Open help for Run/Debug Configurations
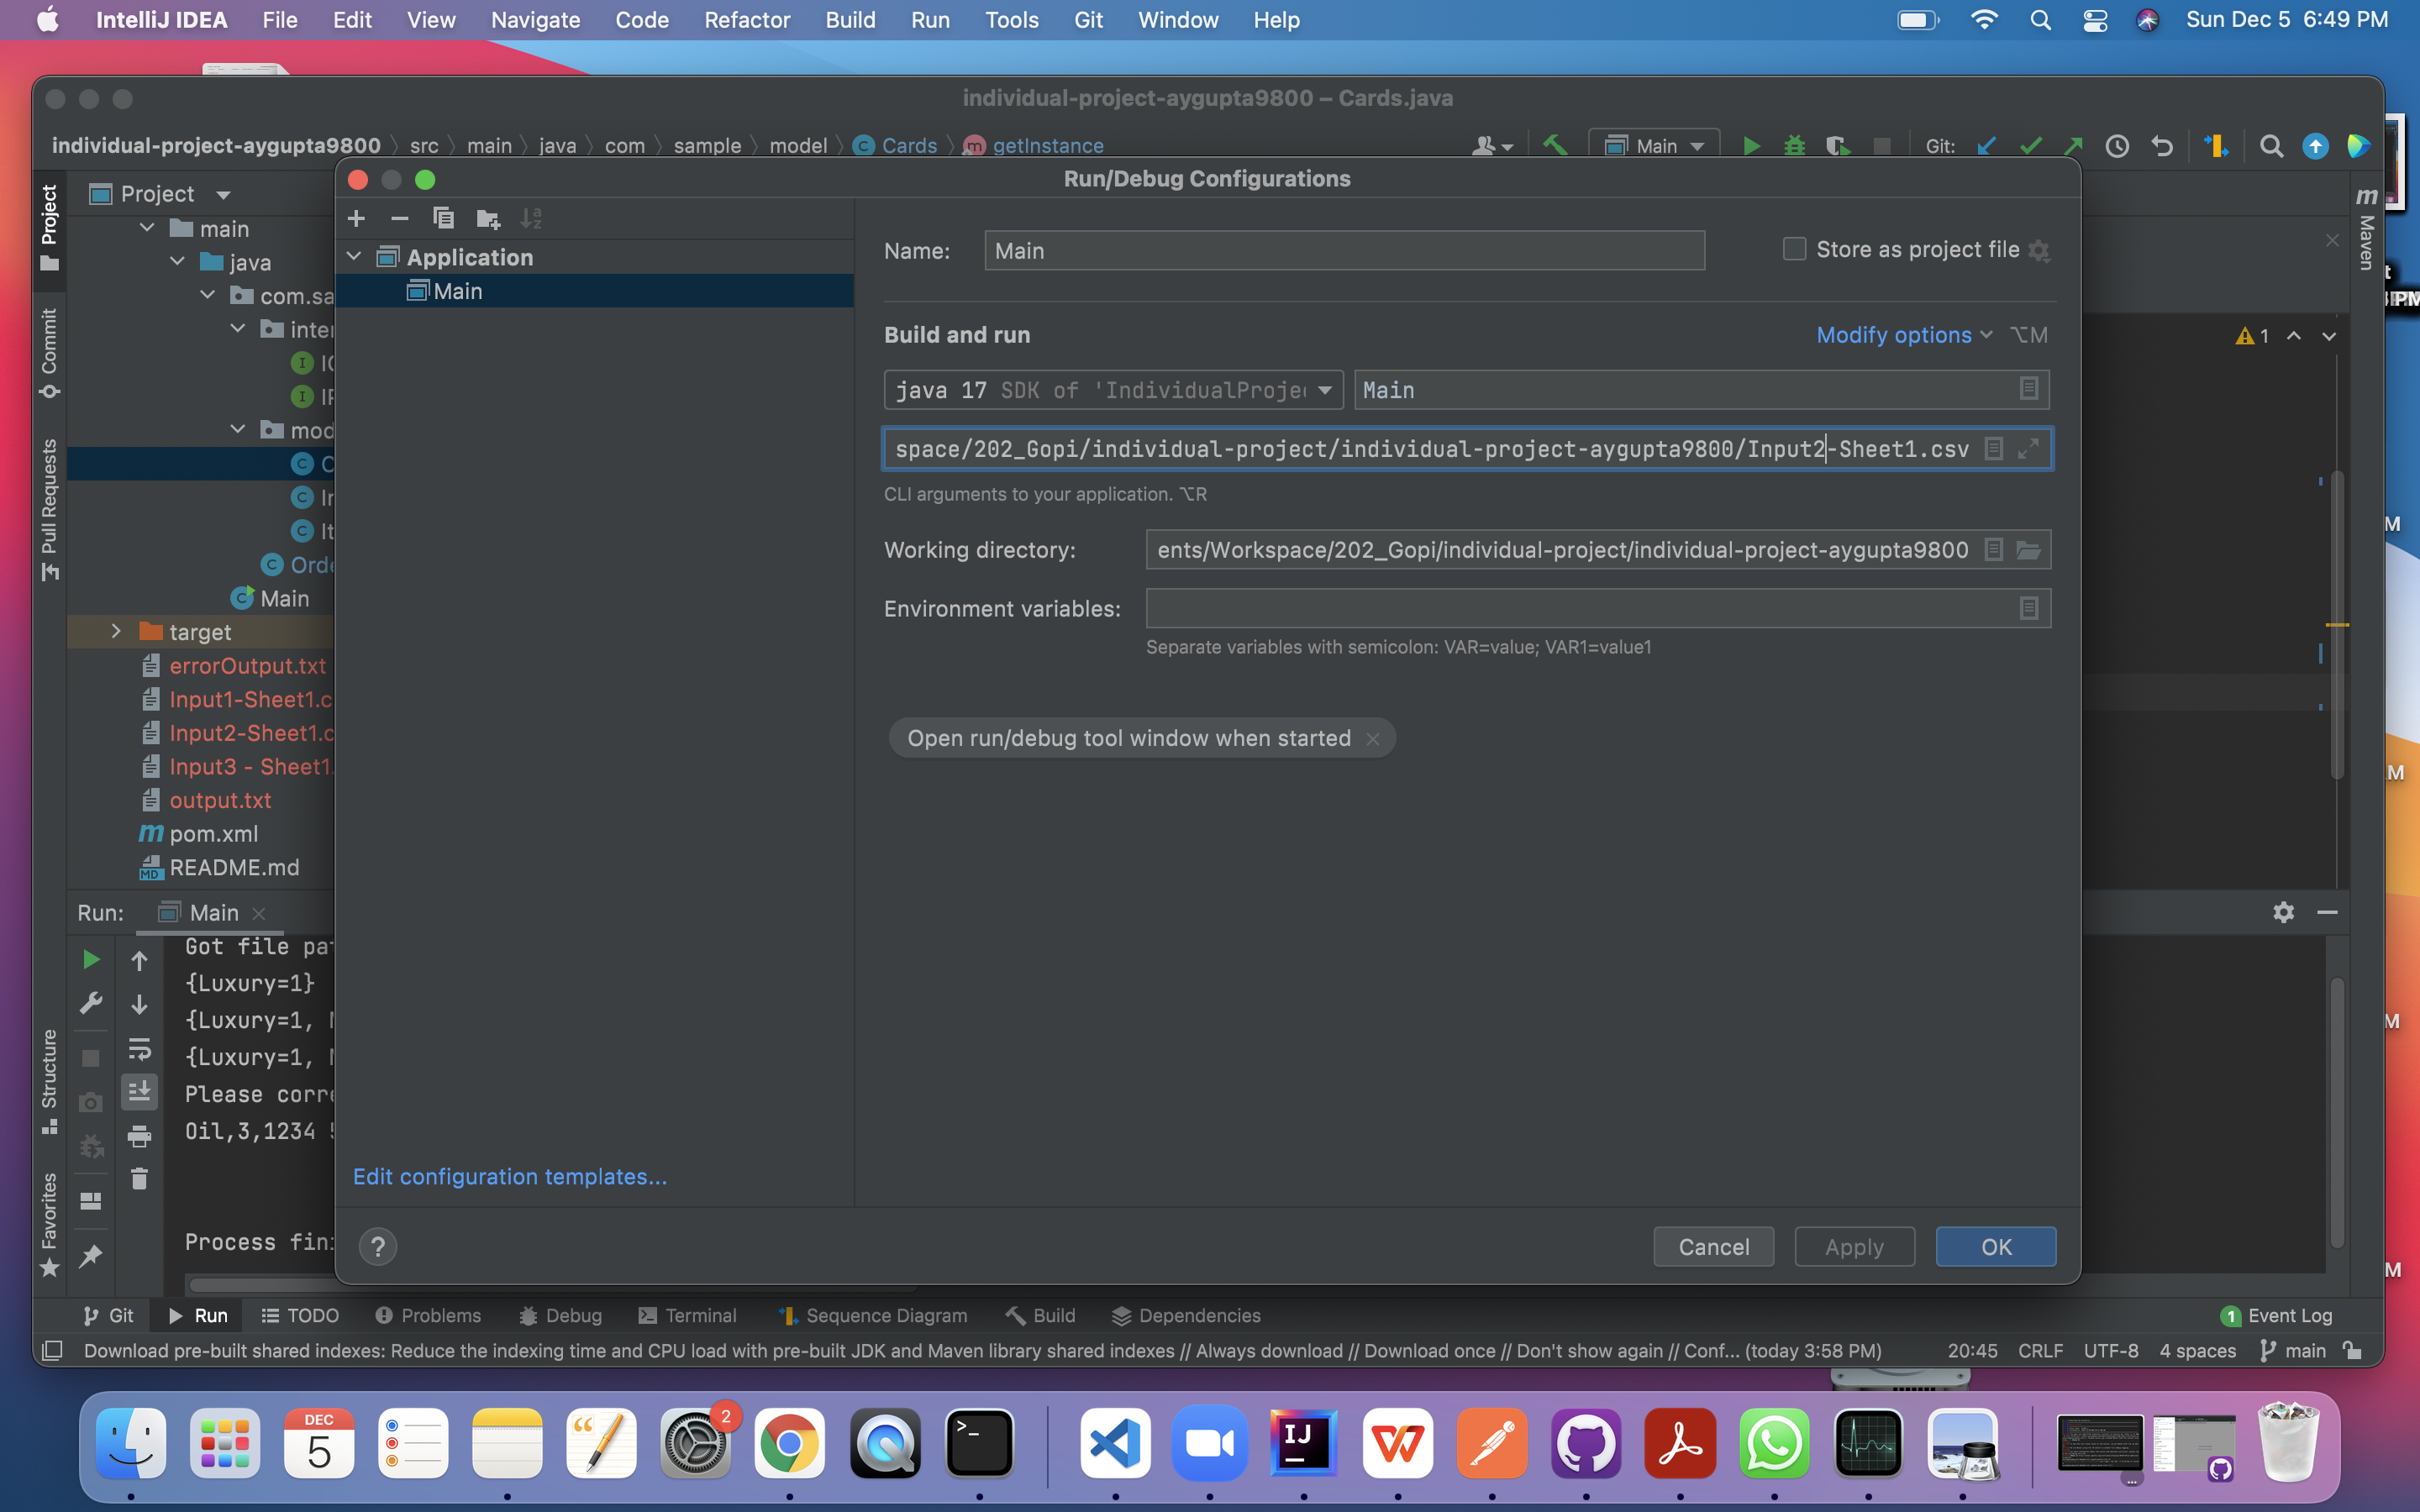2420x1512 pixels. pos(378,1246)
